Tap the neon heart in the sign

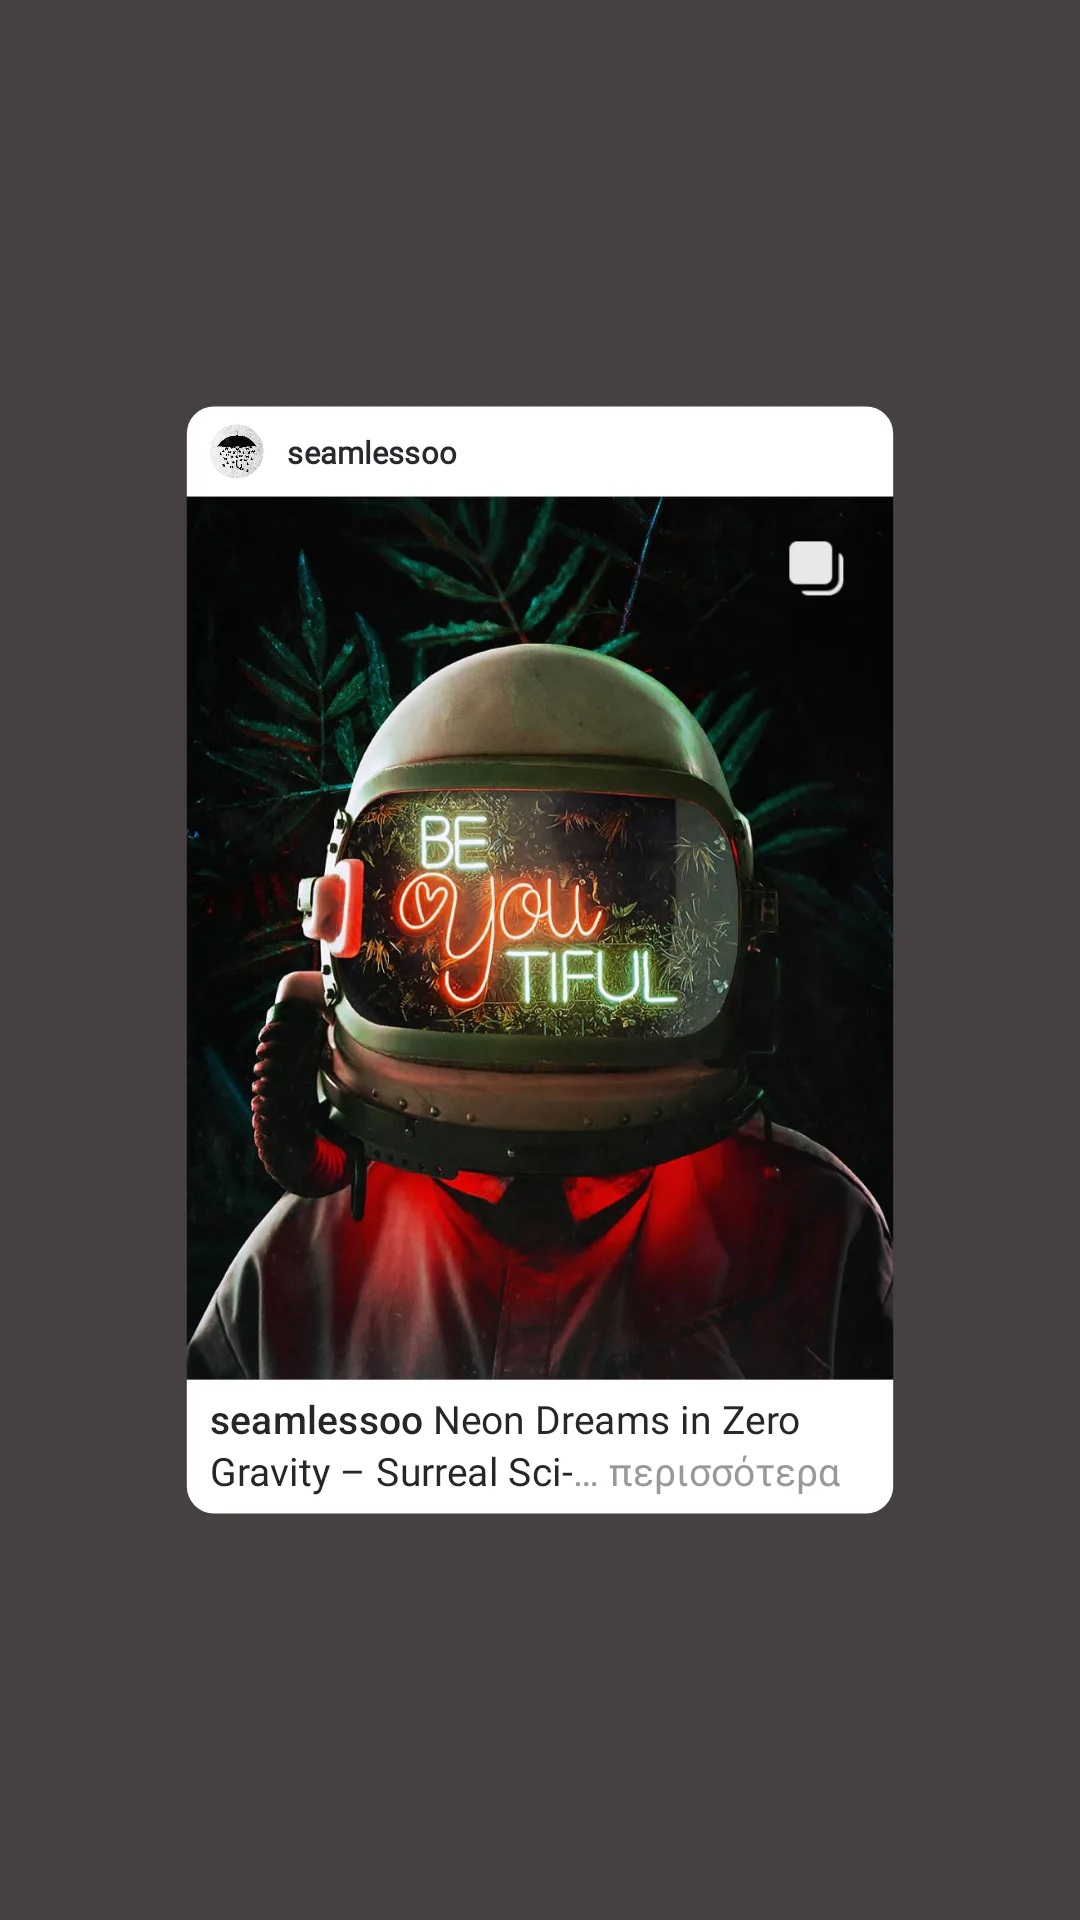[421, 902]
